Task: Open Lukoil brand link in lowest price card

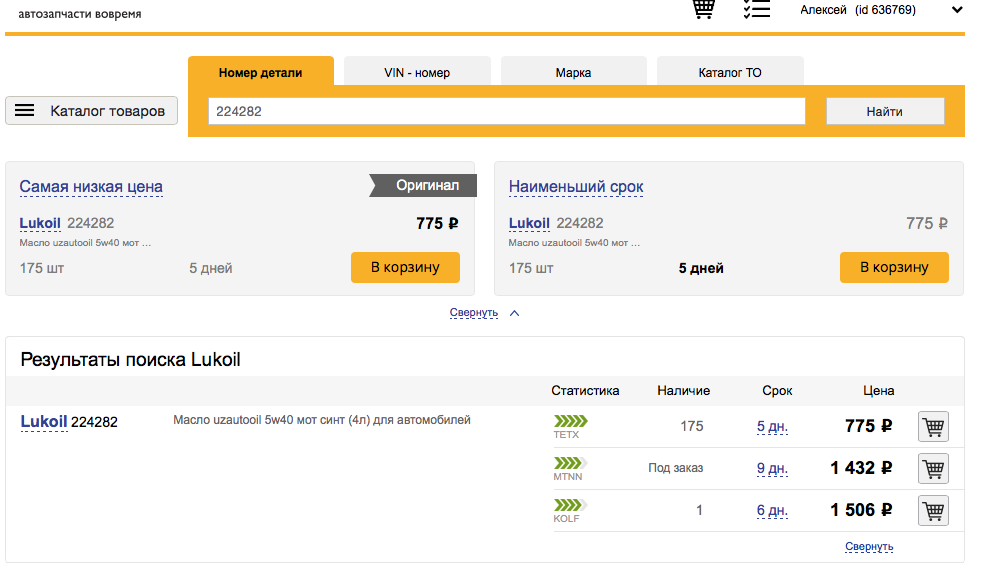Action: (40, 224)
